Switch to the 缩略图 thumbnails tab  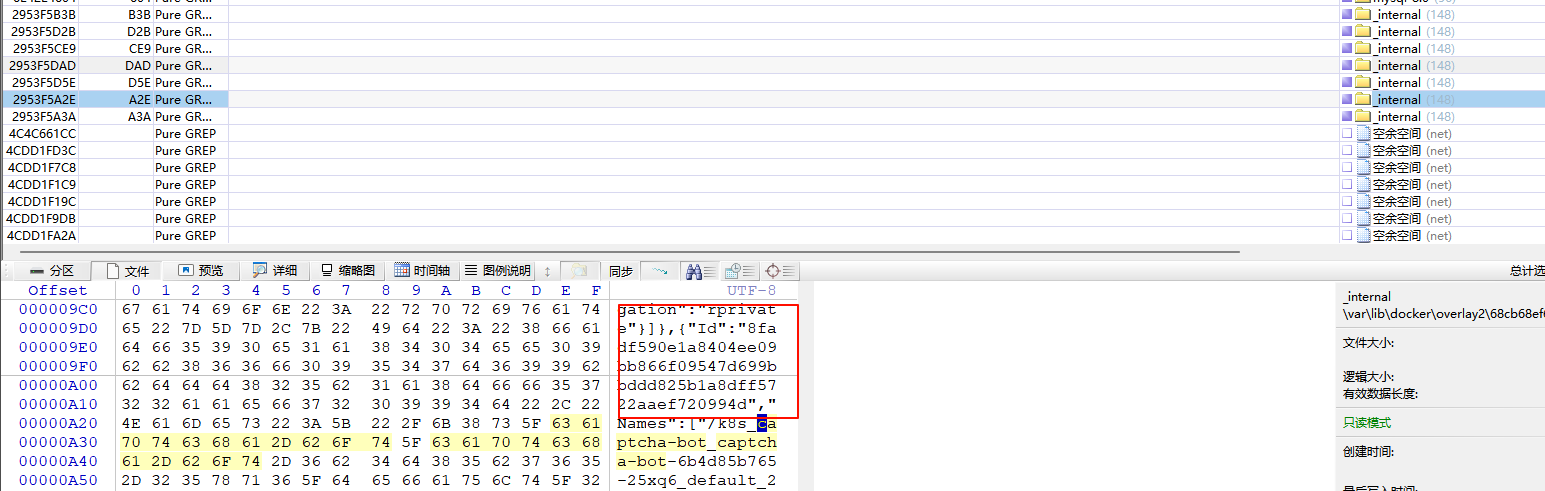[347, 271]
